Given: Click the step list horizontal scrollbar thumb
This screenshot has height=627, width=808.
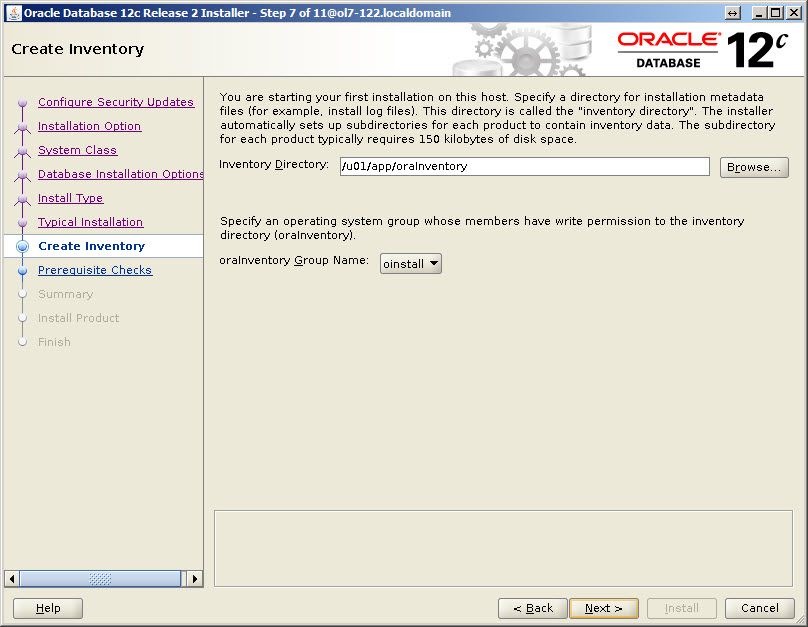Looking at the screenshot, I should (x=100, y=579).
